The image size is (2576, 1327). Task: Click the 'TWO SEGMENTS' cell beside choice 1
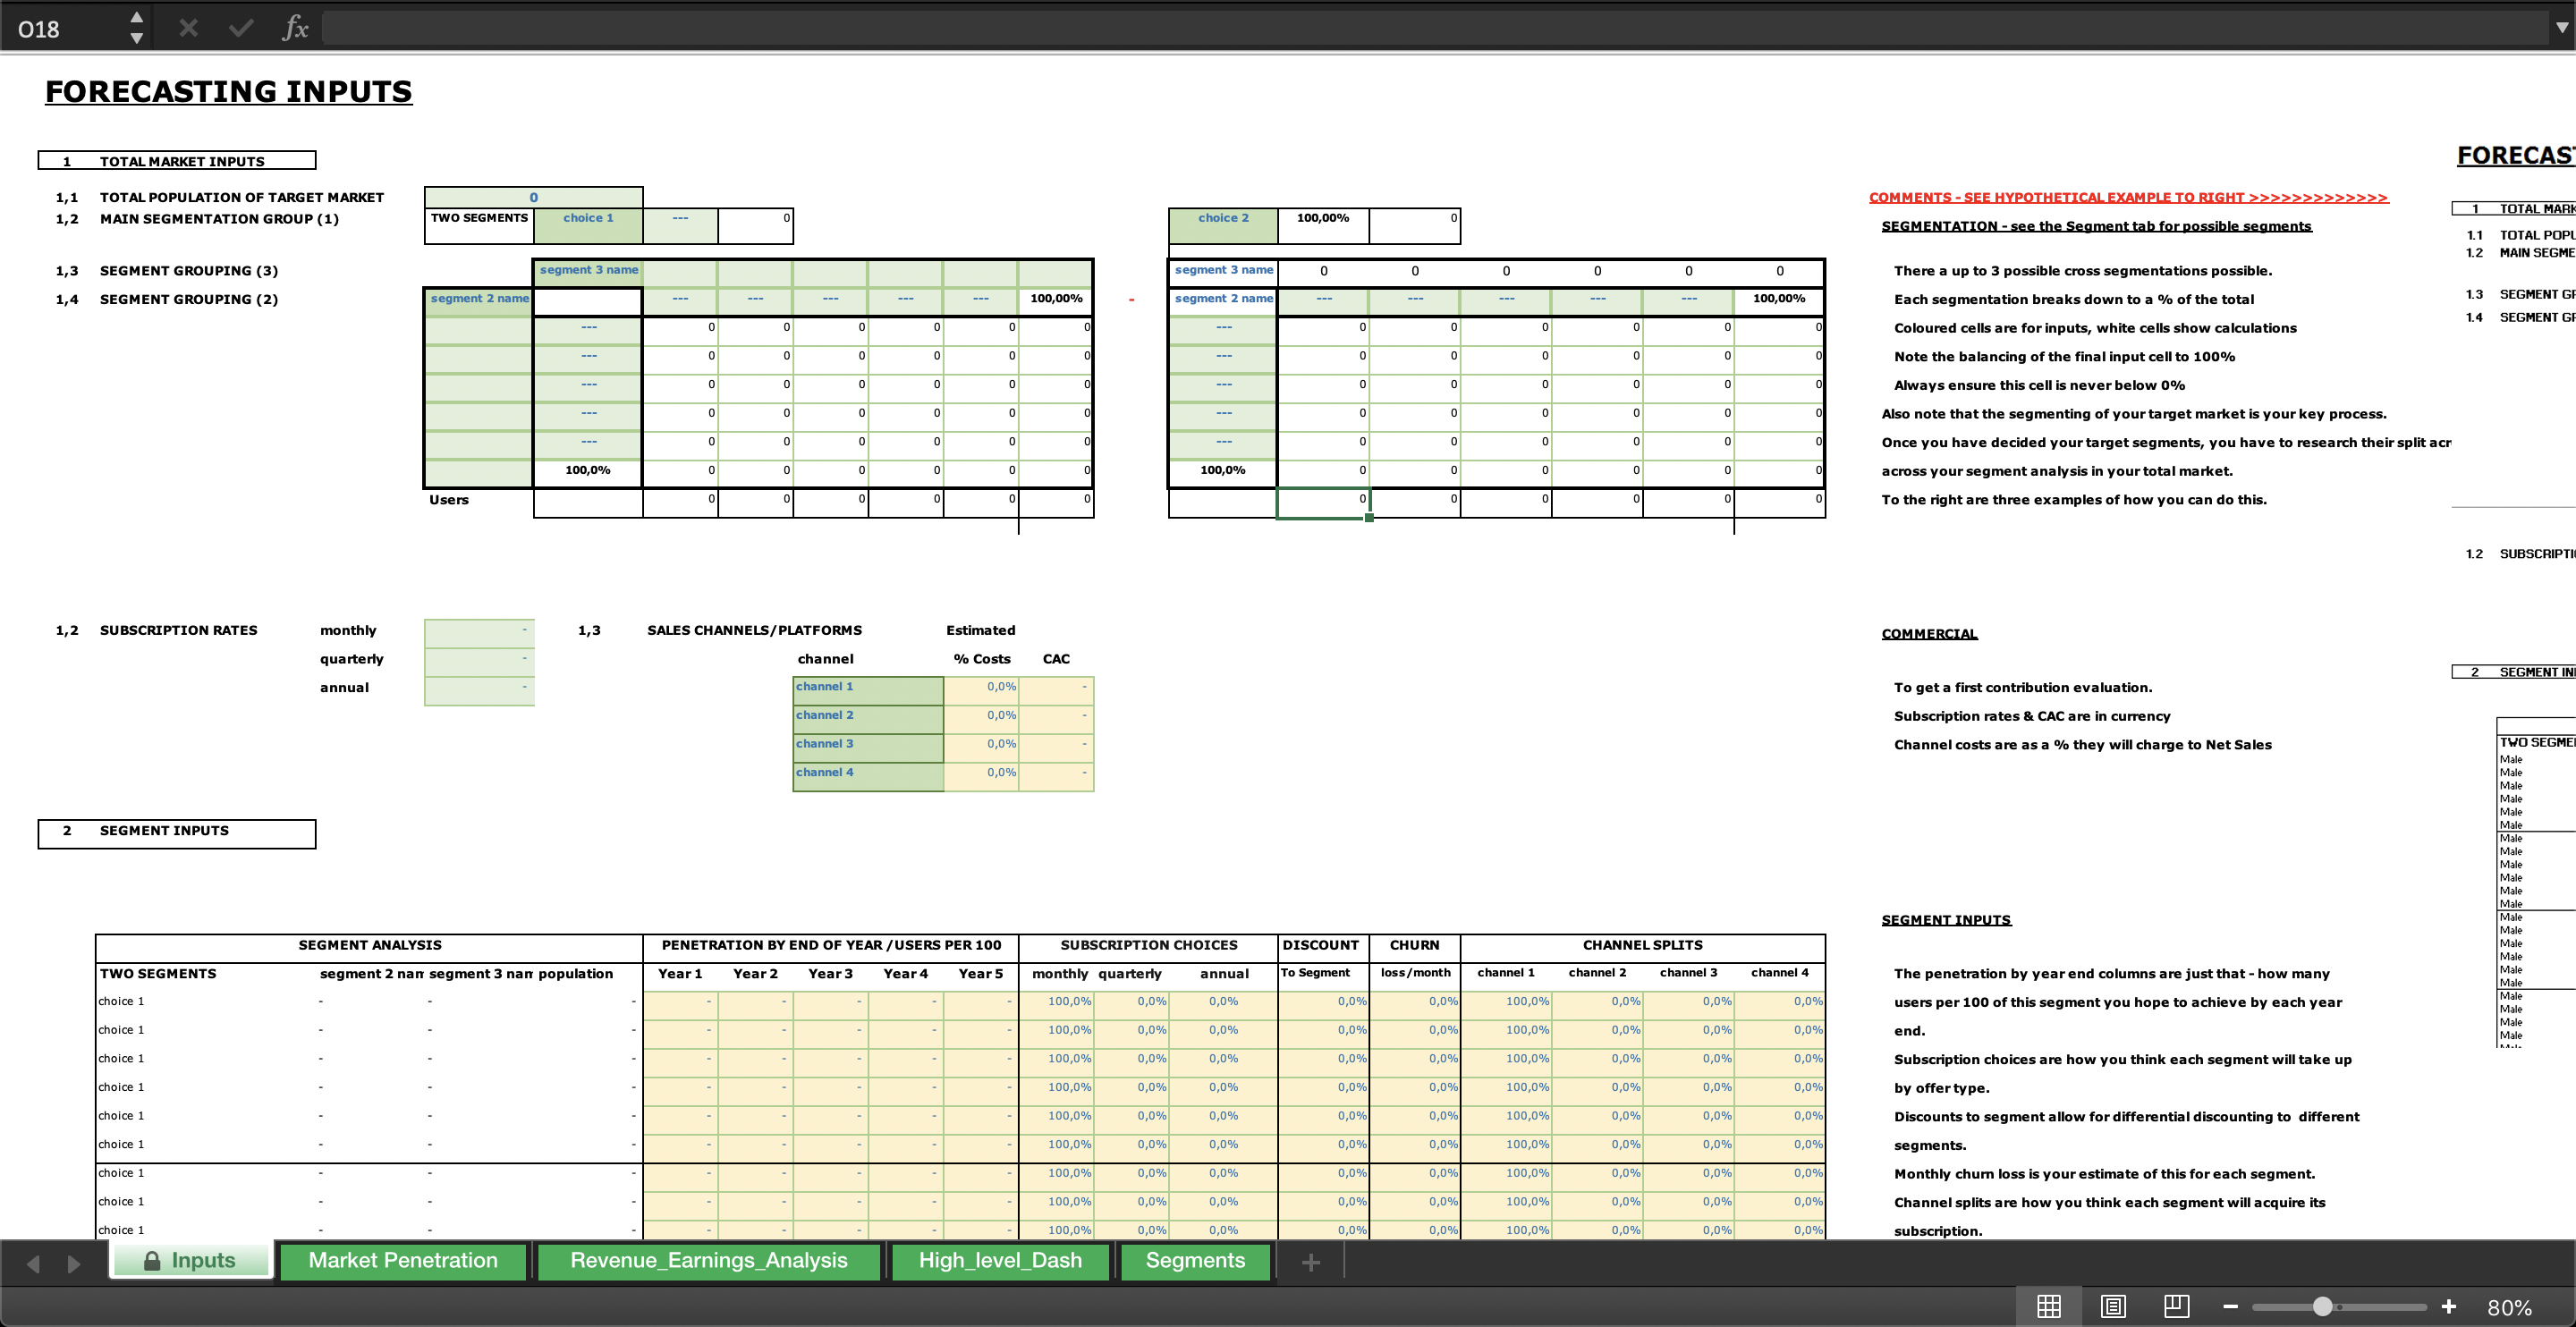point(479,225)
